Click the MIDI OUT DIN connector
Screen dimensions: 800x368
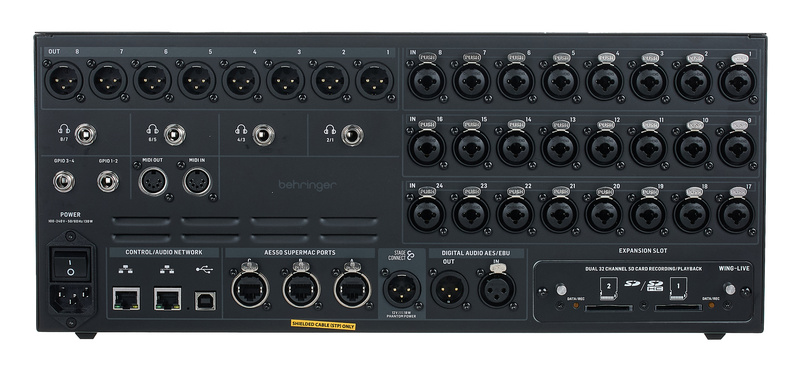(x=152, y=182)
